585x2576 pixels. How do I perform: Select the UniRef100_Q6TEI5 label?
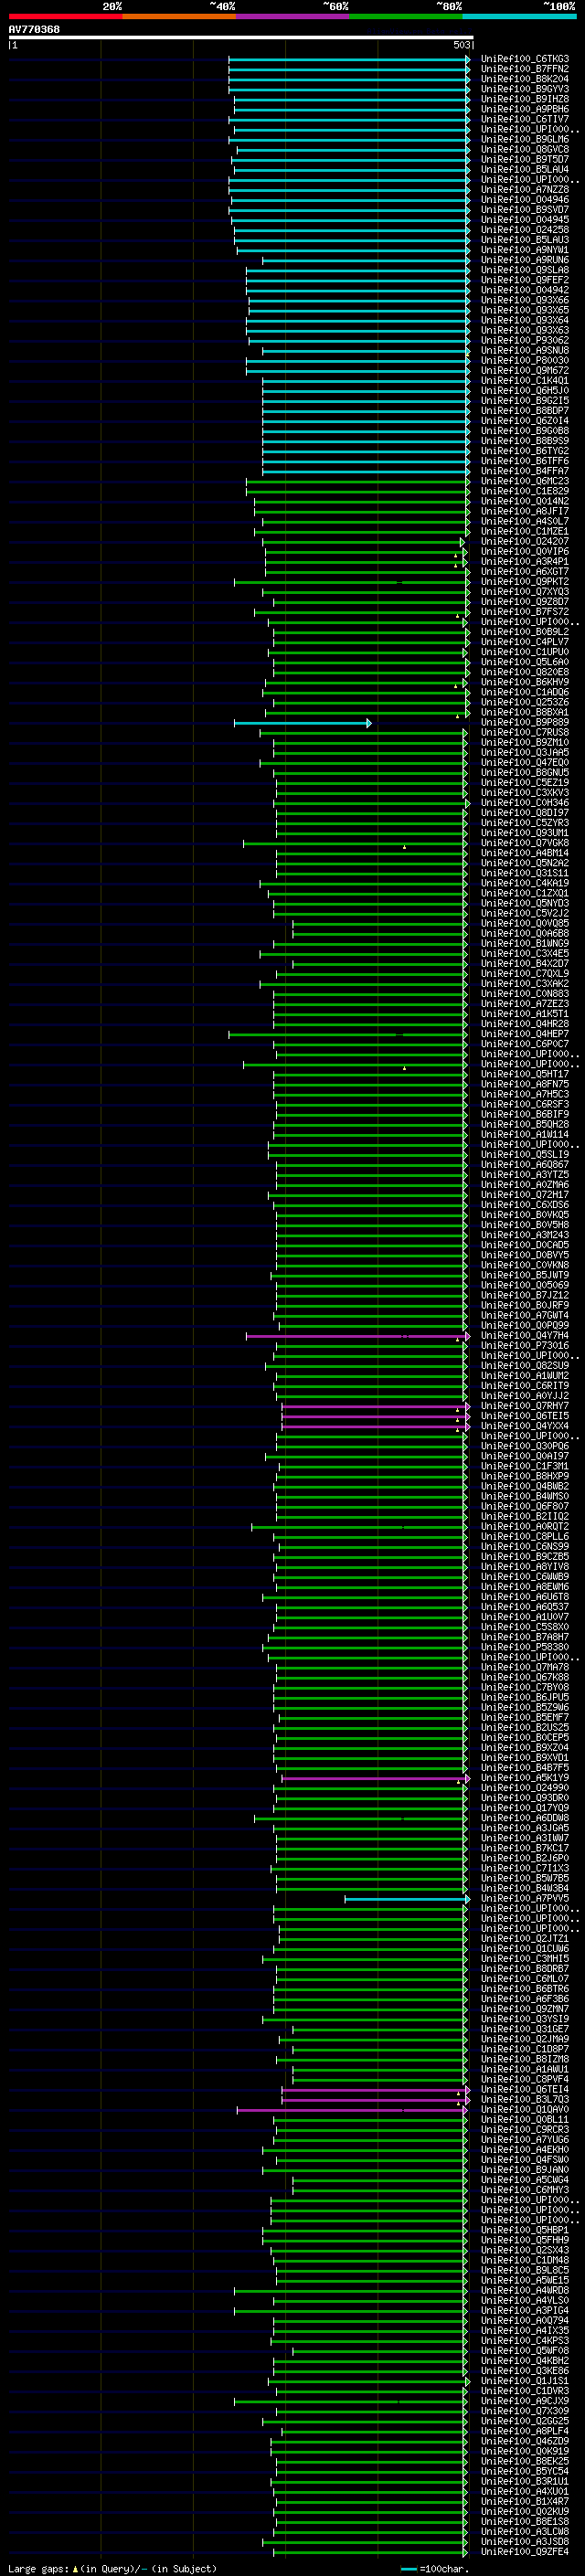[x=525, y=1416]
